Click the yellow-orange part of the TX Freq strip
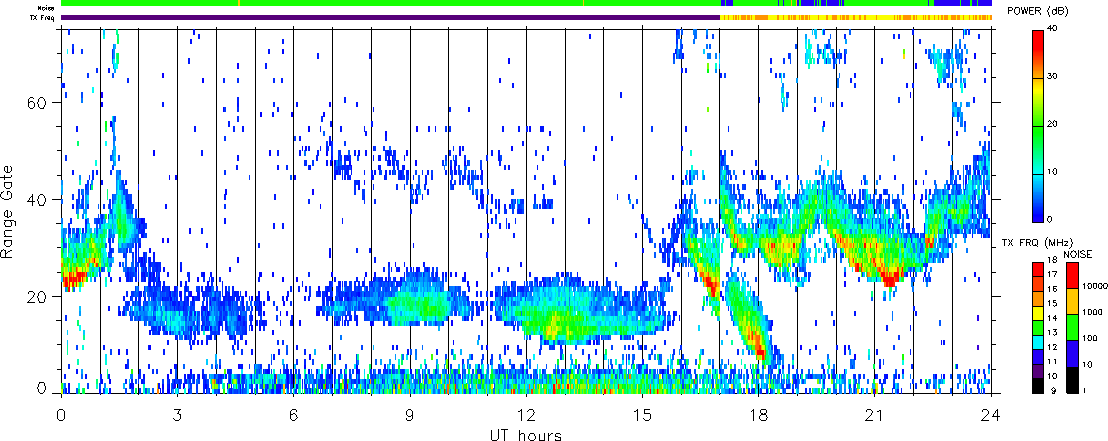Image resolution: width=1108 pixels, height=441 pixels. tap(856, 17)
